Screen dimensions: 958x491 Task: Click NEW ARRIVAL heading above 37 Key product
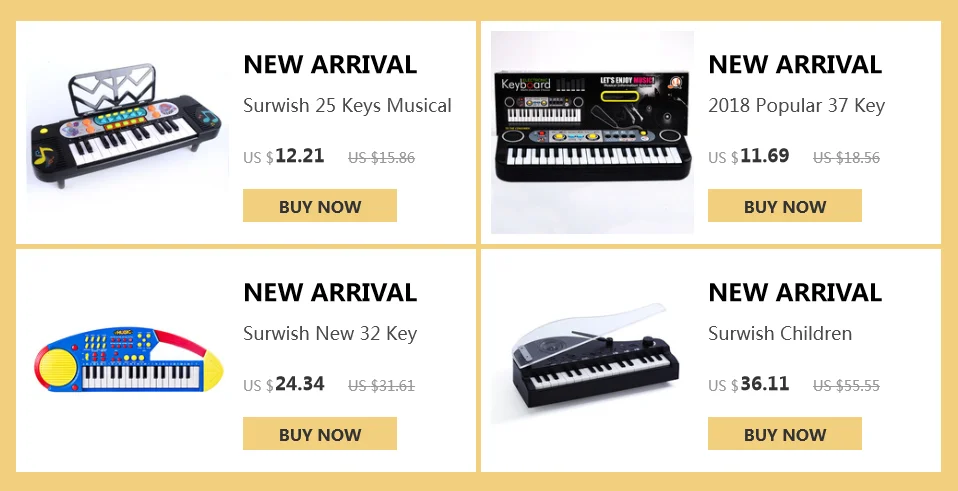[795, 64]
